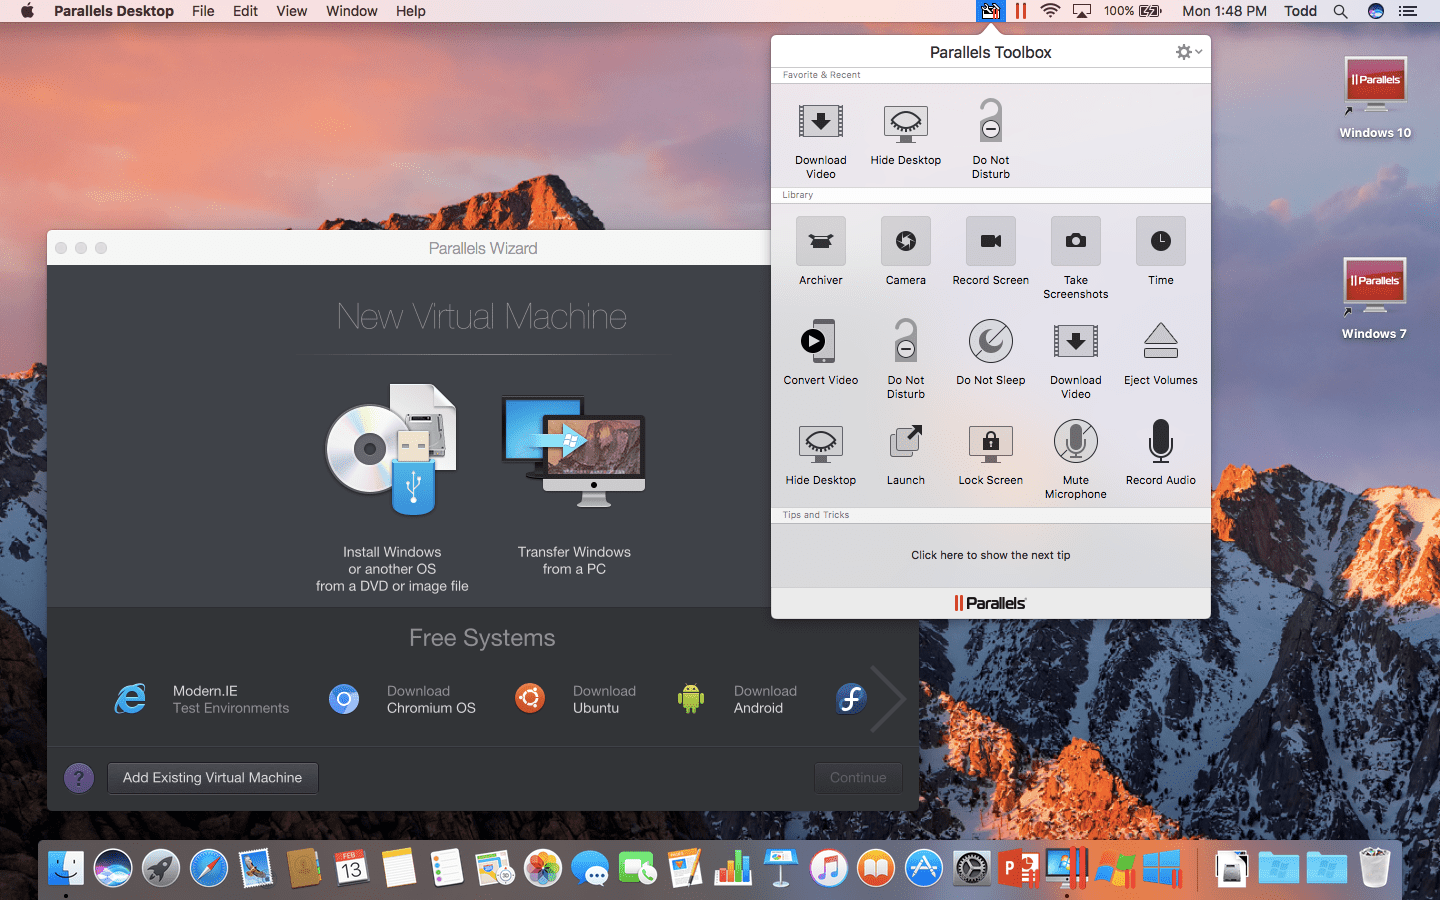Viewport: 1440px width, 900px height.
Task: Start the Record Audio tool
Action: point(1160,451)
